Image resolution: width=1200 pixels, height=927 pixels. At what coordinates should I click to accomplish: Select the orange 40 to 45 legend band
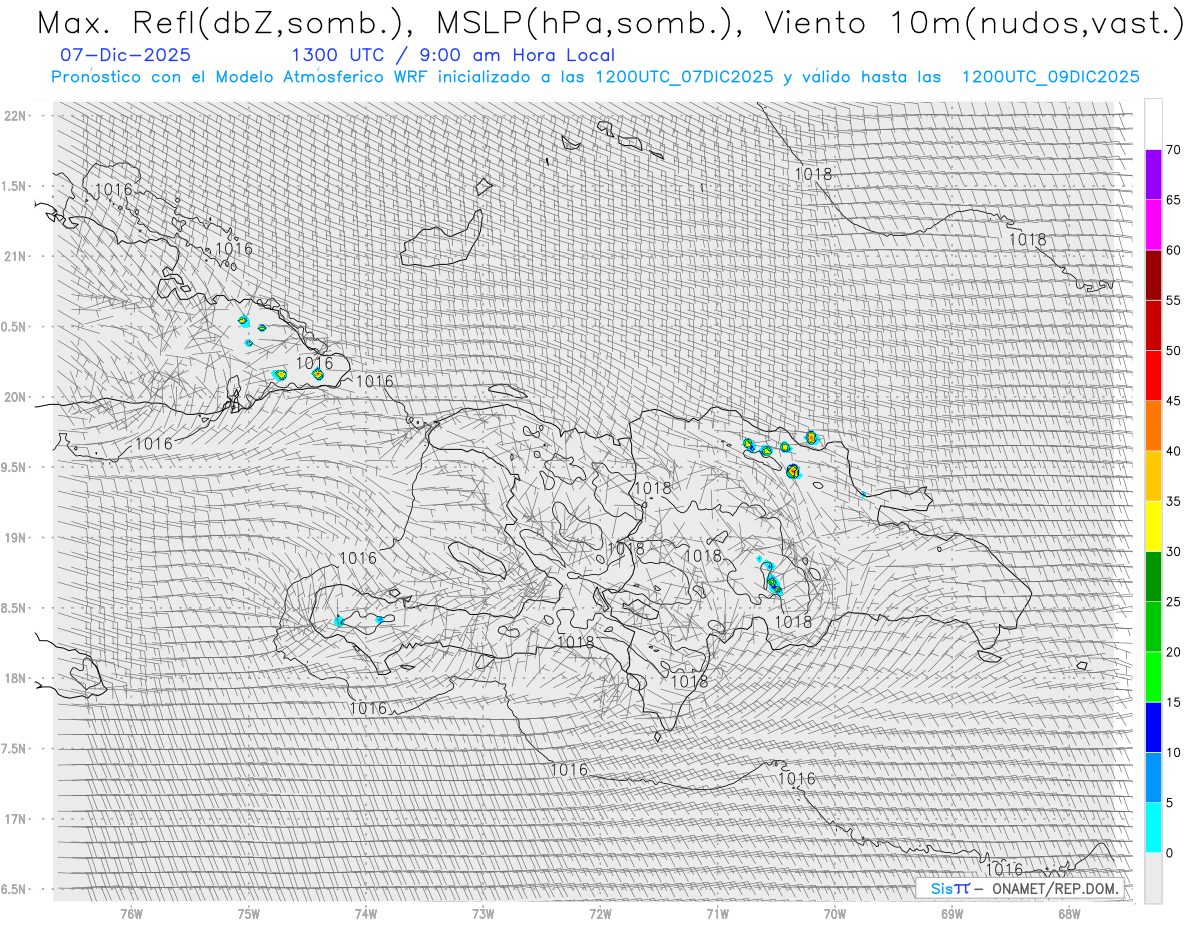(x=1153, y=426)
